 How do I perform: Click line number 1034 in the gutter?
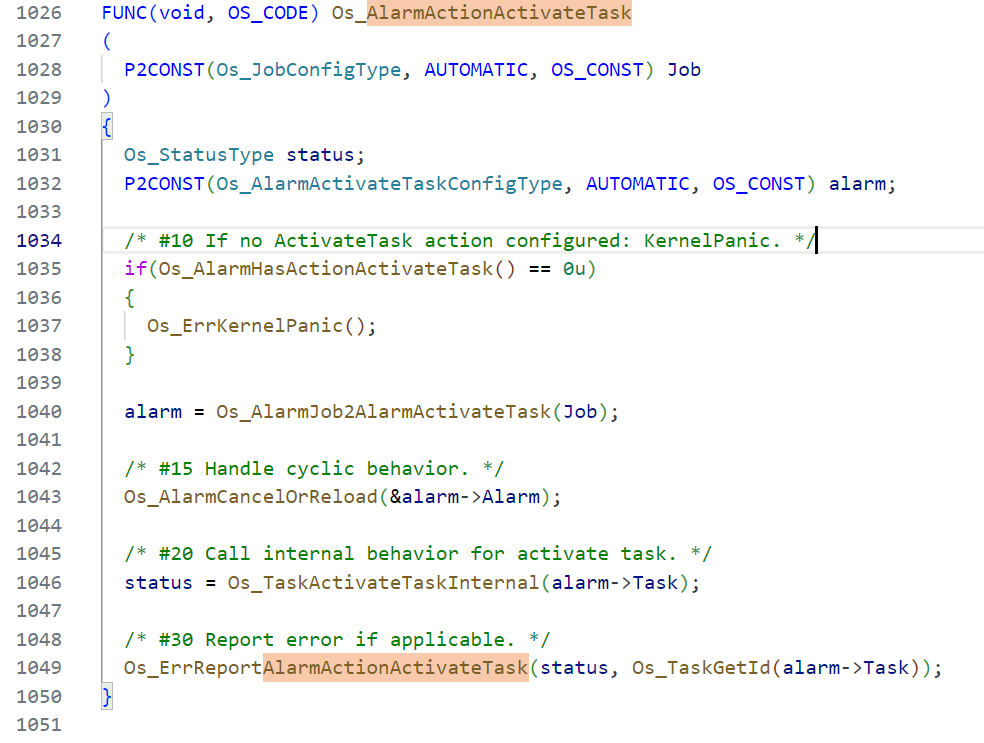click(39, 240)
